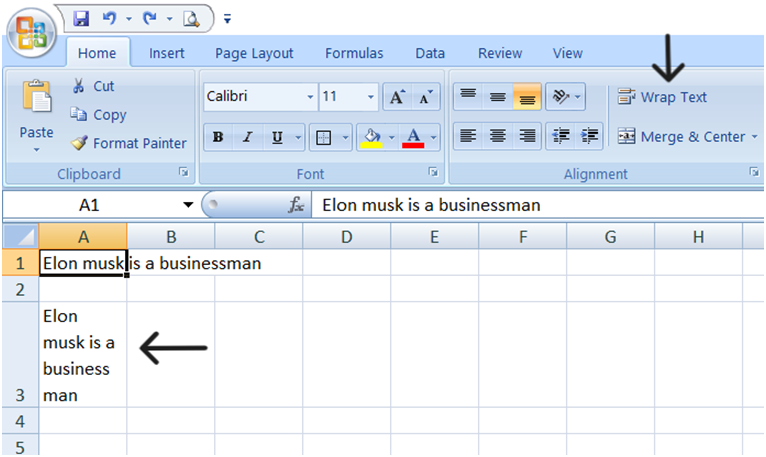Open the Redo history dropdown arrow
The width and height of the screenshot is (766, 457).
tap(170, 19)
